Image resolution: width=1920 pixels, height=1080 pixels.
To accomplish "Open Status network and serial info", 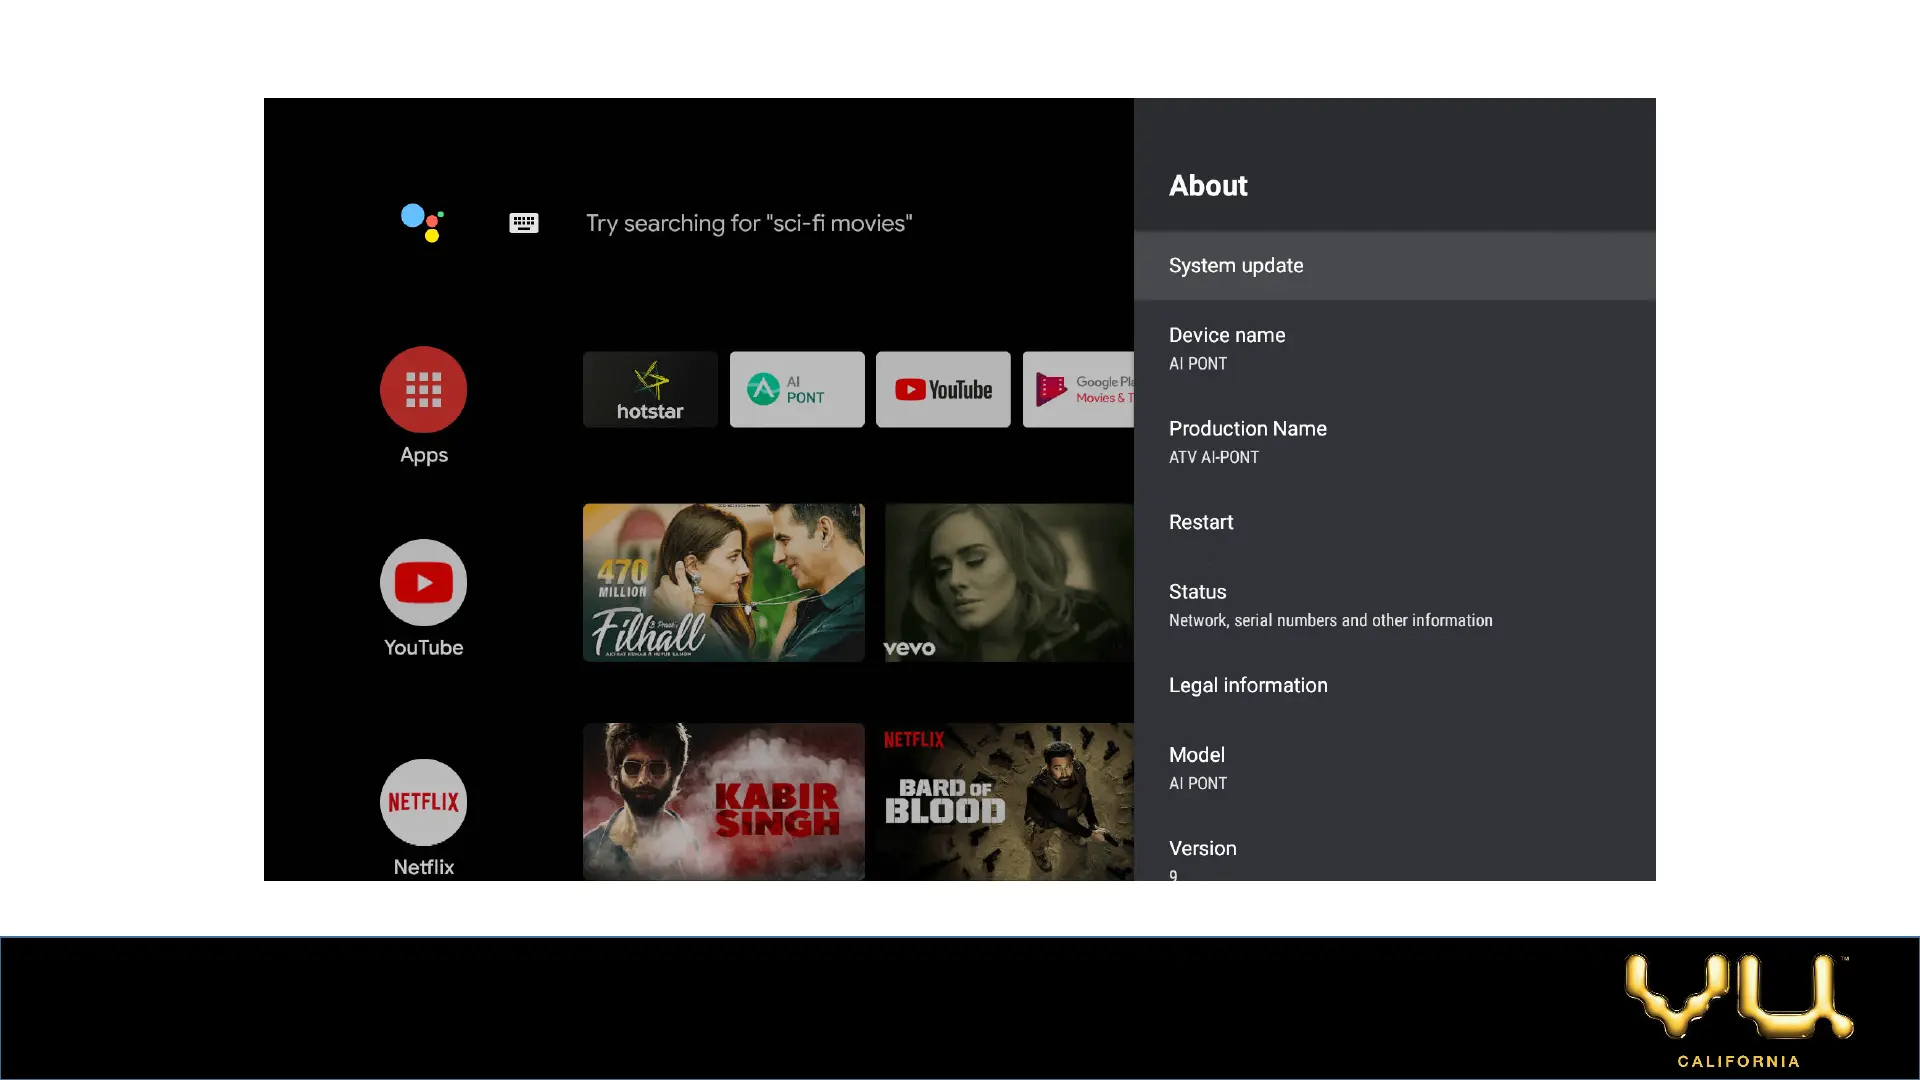I will pyautogui.click(x=1394, y=605).
